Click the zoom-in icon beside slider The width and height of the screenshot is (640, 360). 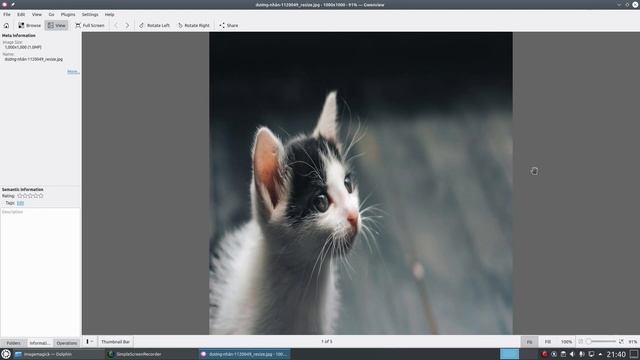(621, 342)
